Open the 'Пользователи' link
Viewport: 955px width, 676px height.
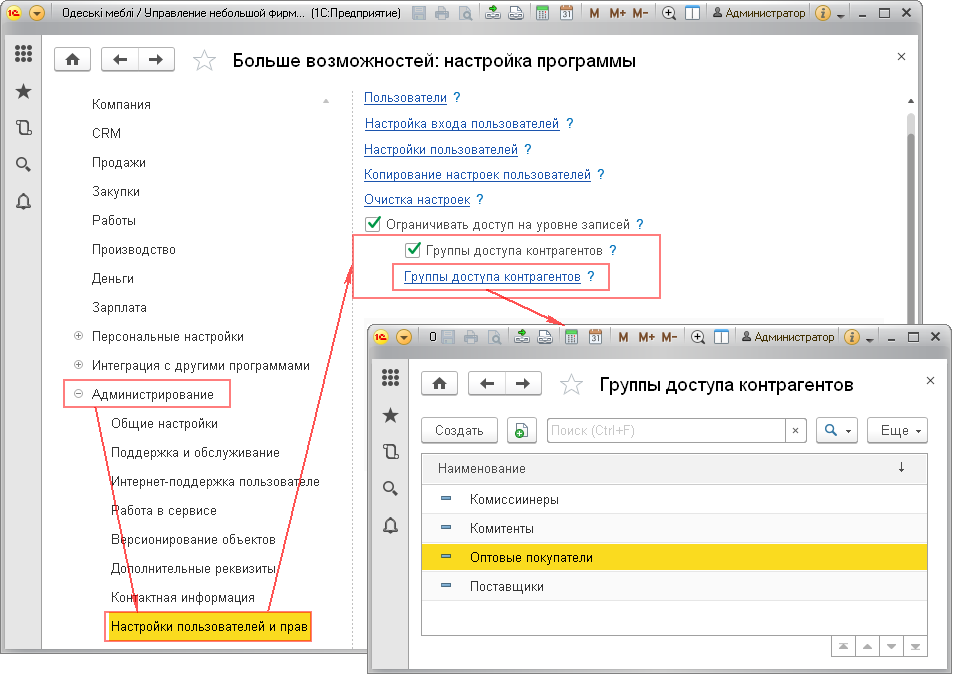[405, 98]
